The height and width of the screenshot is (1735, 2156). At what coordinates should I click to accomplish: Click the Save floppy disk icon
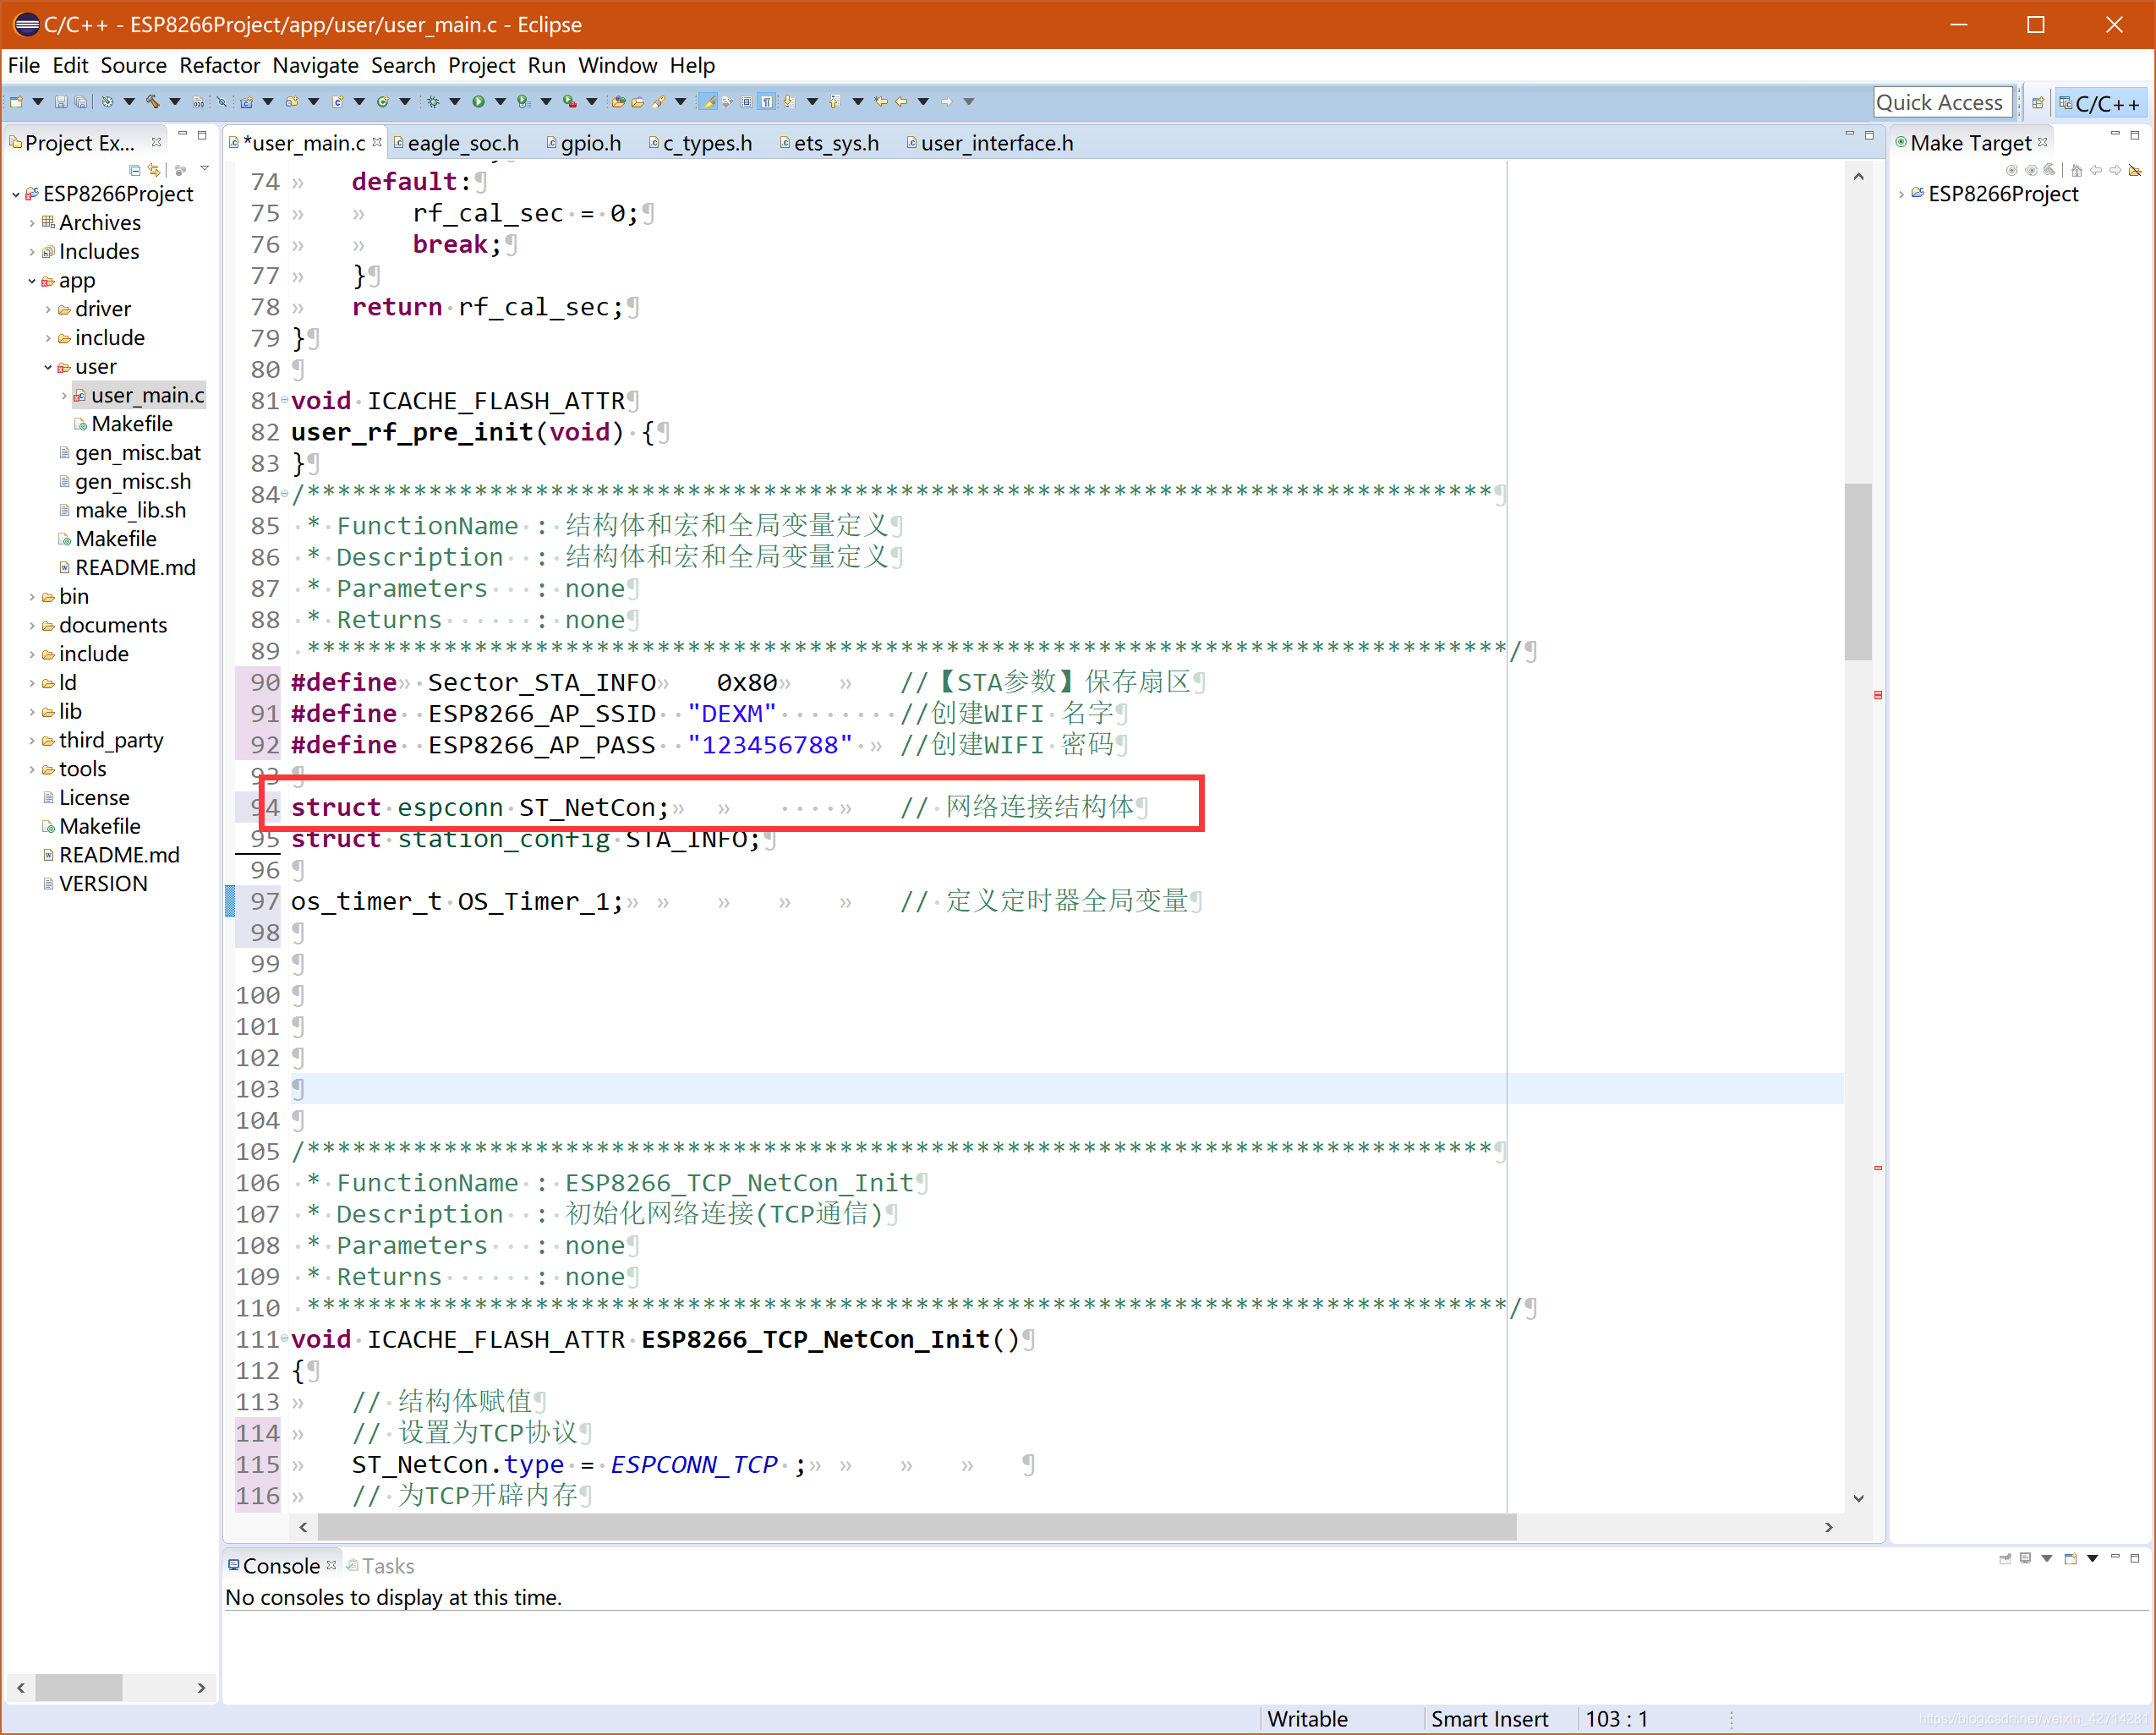click(60, 102)
